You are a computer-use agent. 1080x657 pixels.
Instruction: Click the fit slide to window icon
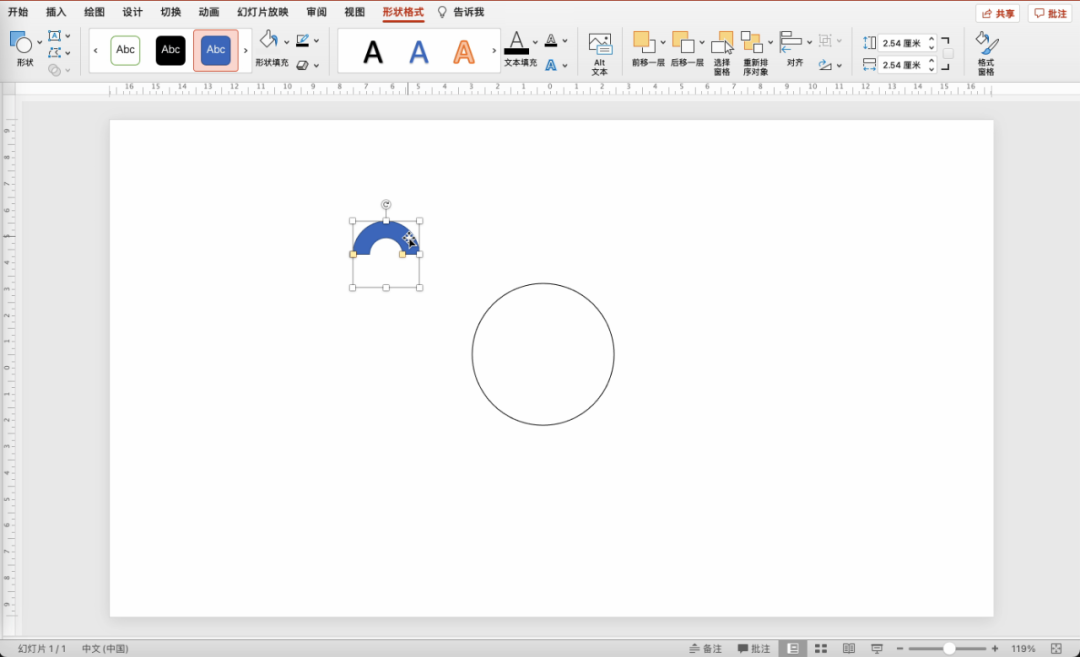[1057, 648]
